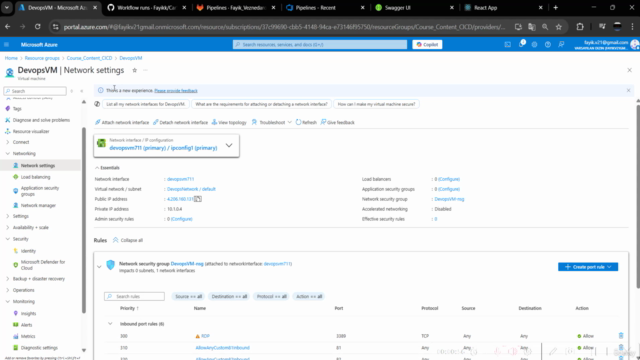Click the Copilot button
The width and height of the screenshot is (640, 360).
427,44
